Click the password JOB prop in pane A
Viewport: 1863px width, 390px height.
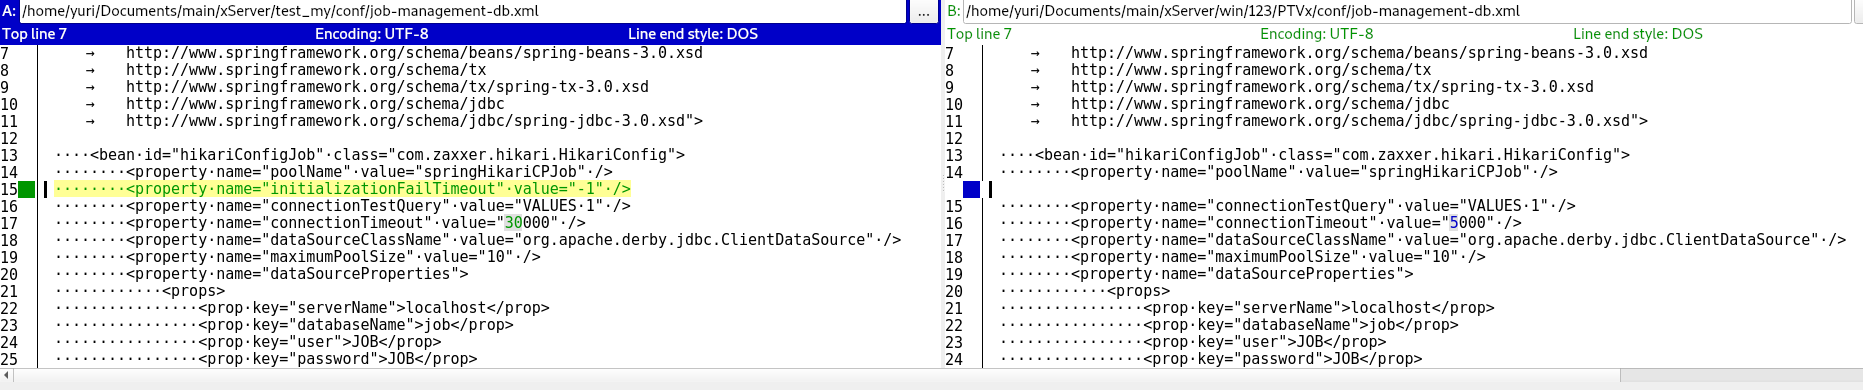pyautogui.click(x=266, y=359)
